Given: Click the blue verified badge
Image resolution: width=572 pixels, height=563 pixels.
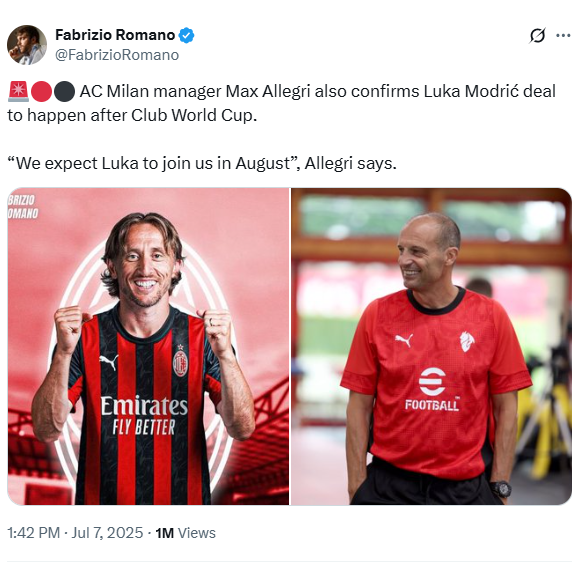Looking at the screenshot, I should tap(187, 35).
